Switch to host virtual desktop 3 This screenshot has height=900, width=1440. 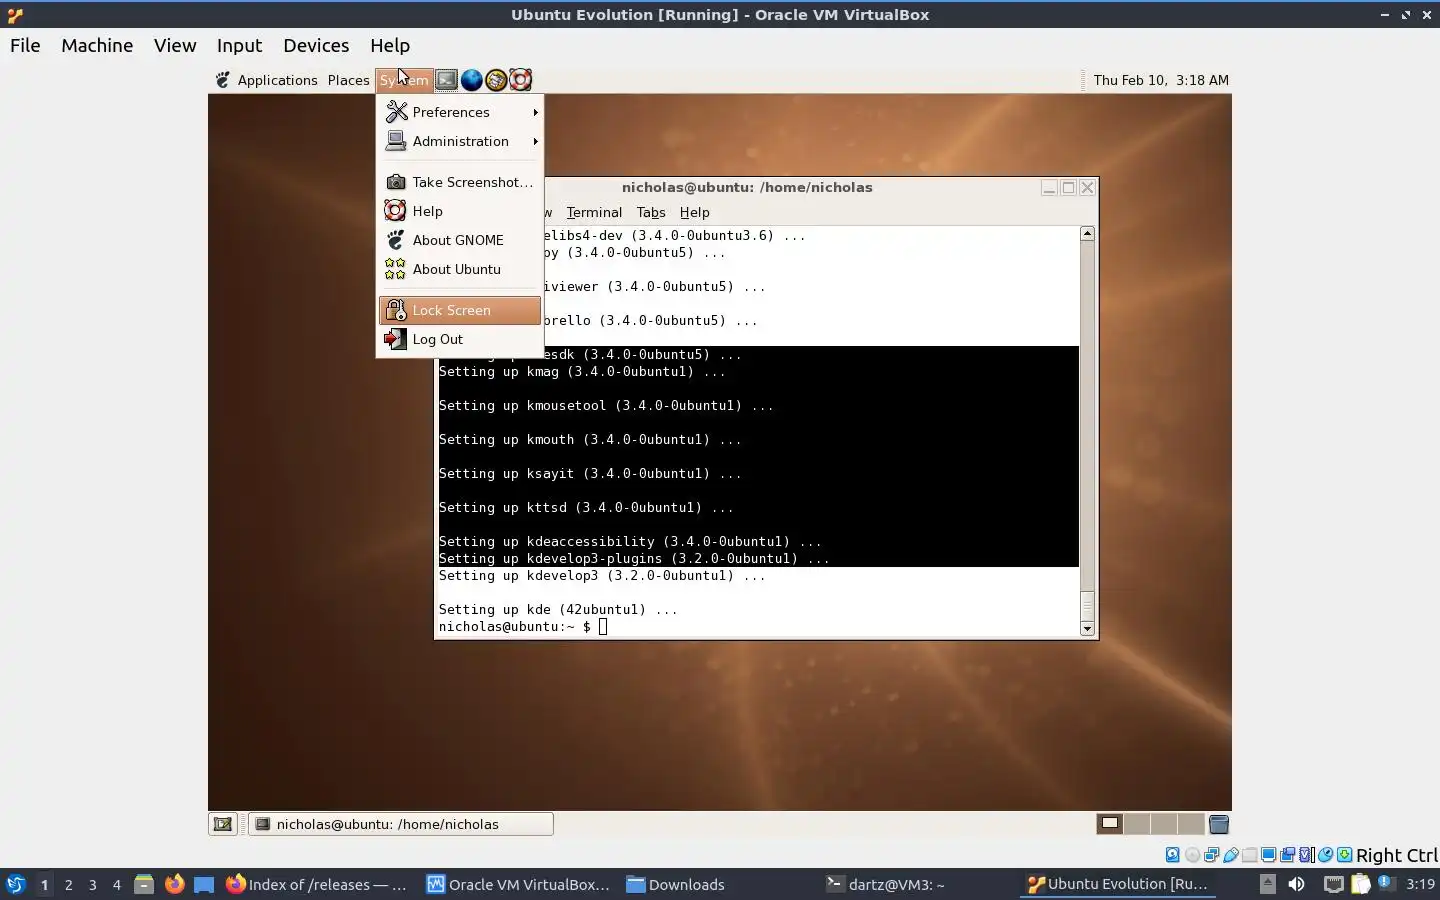93,884
